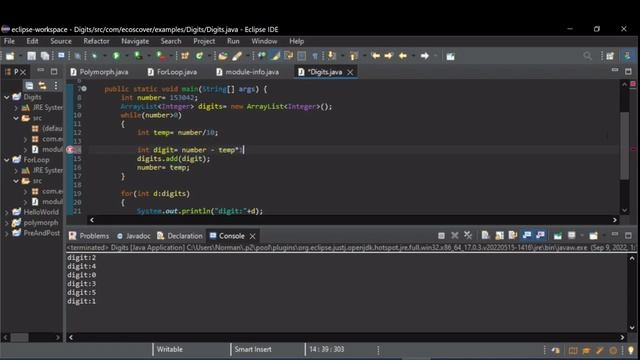The width and height of the screenshot is (640, 360).
Task: Click the Run External Tools icon
Action: pyautogui.click(x=161, y=56)
